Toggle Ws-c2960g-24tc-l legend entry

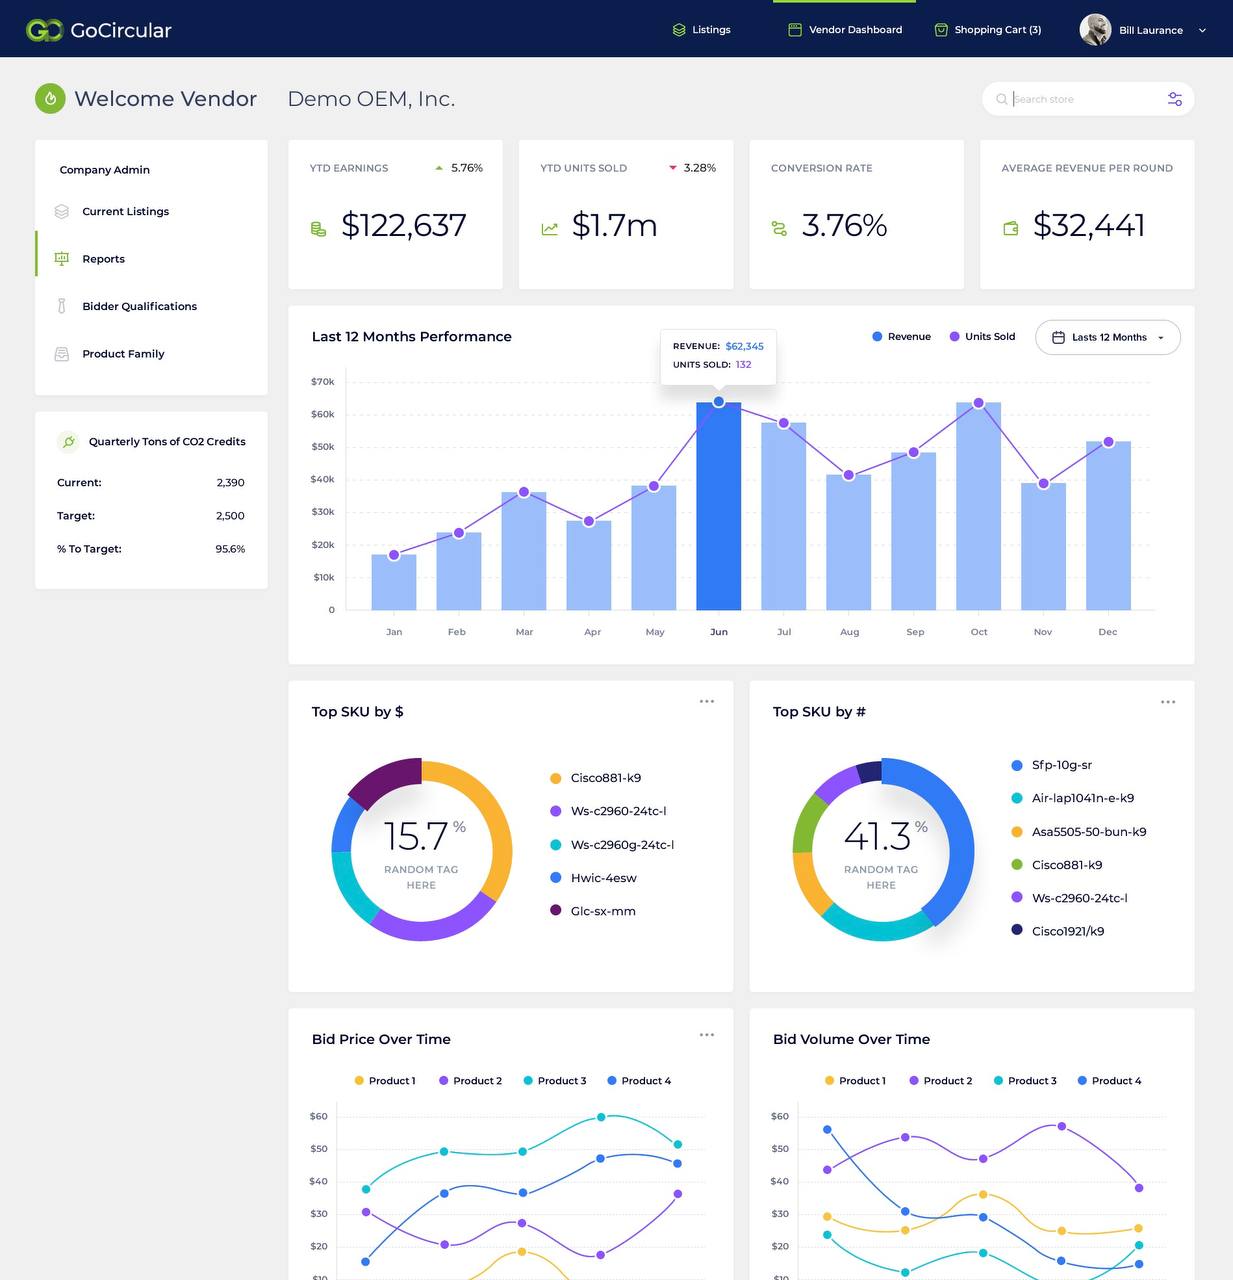612,845
